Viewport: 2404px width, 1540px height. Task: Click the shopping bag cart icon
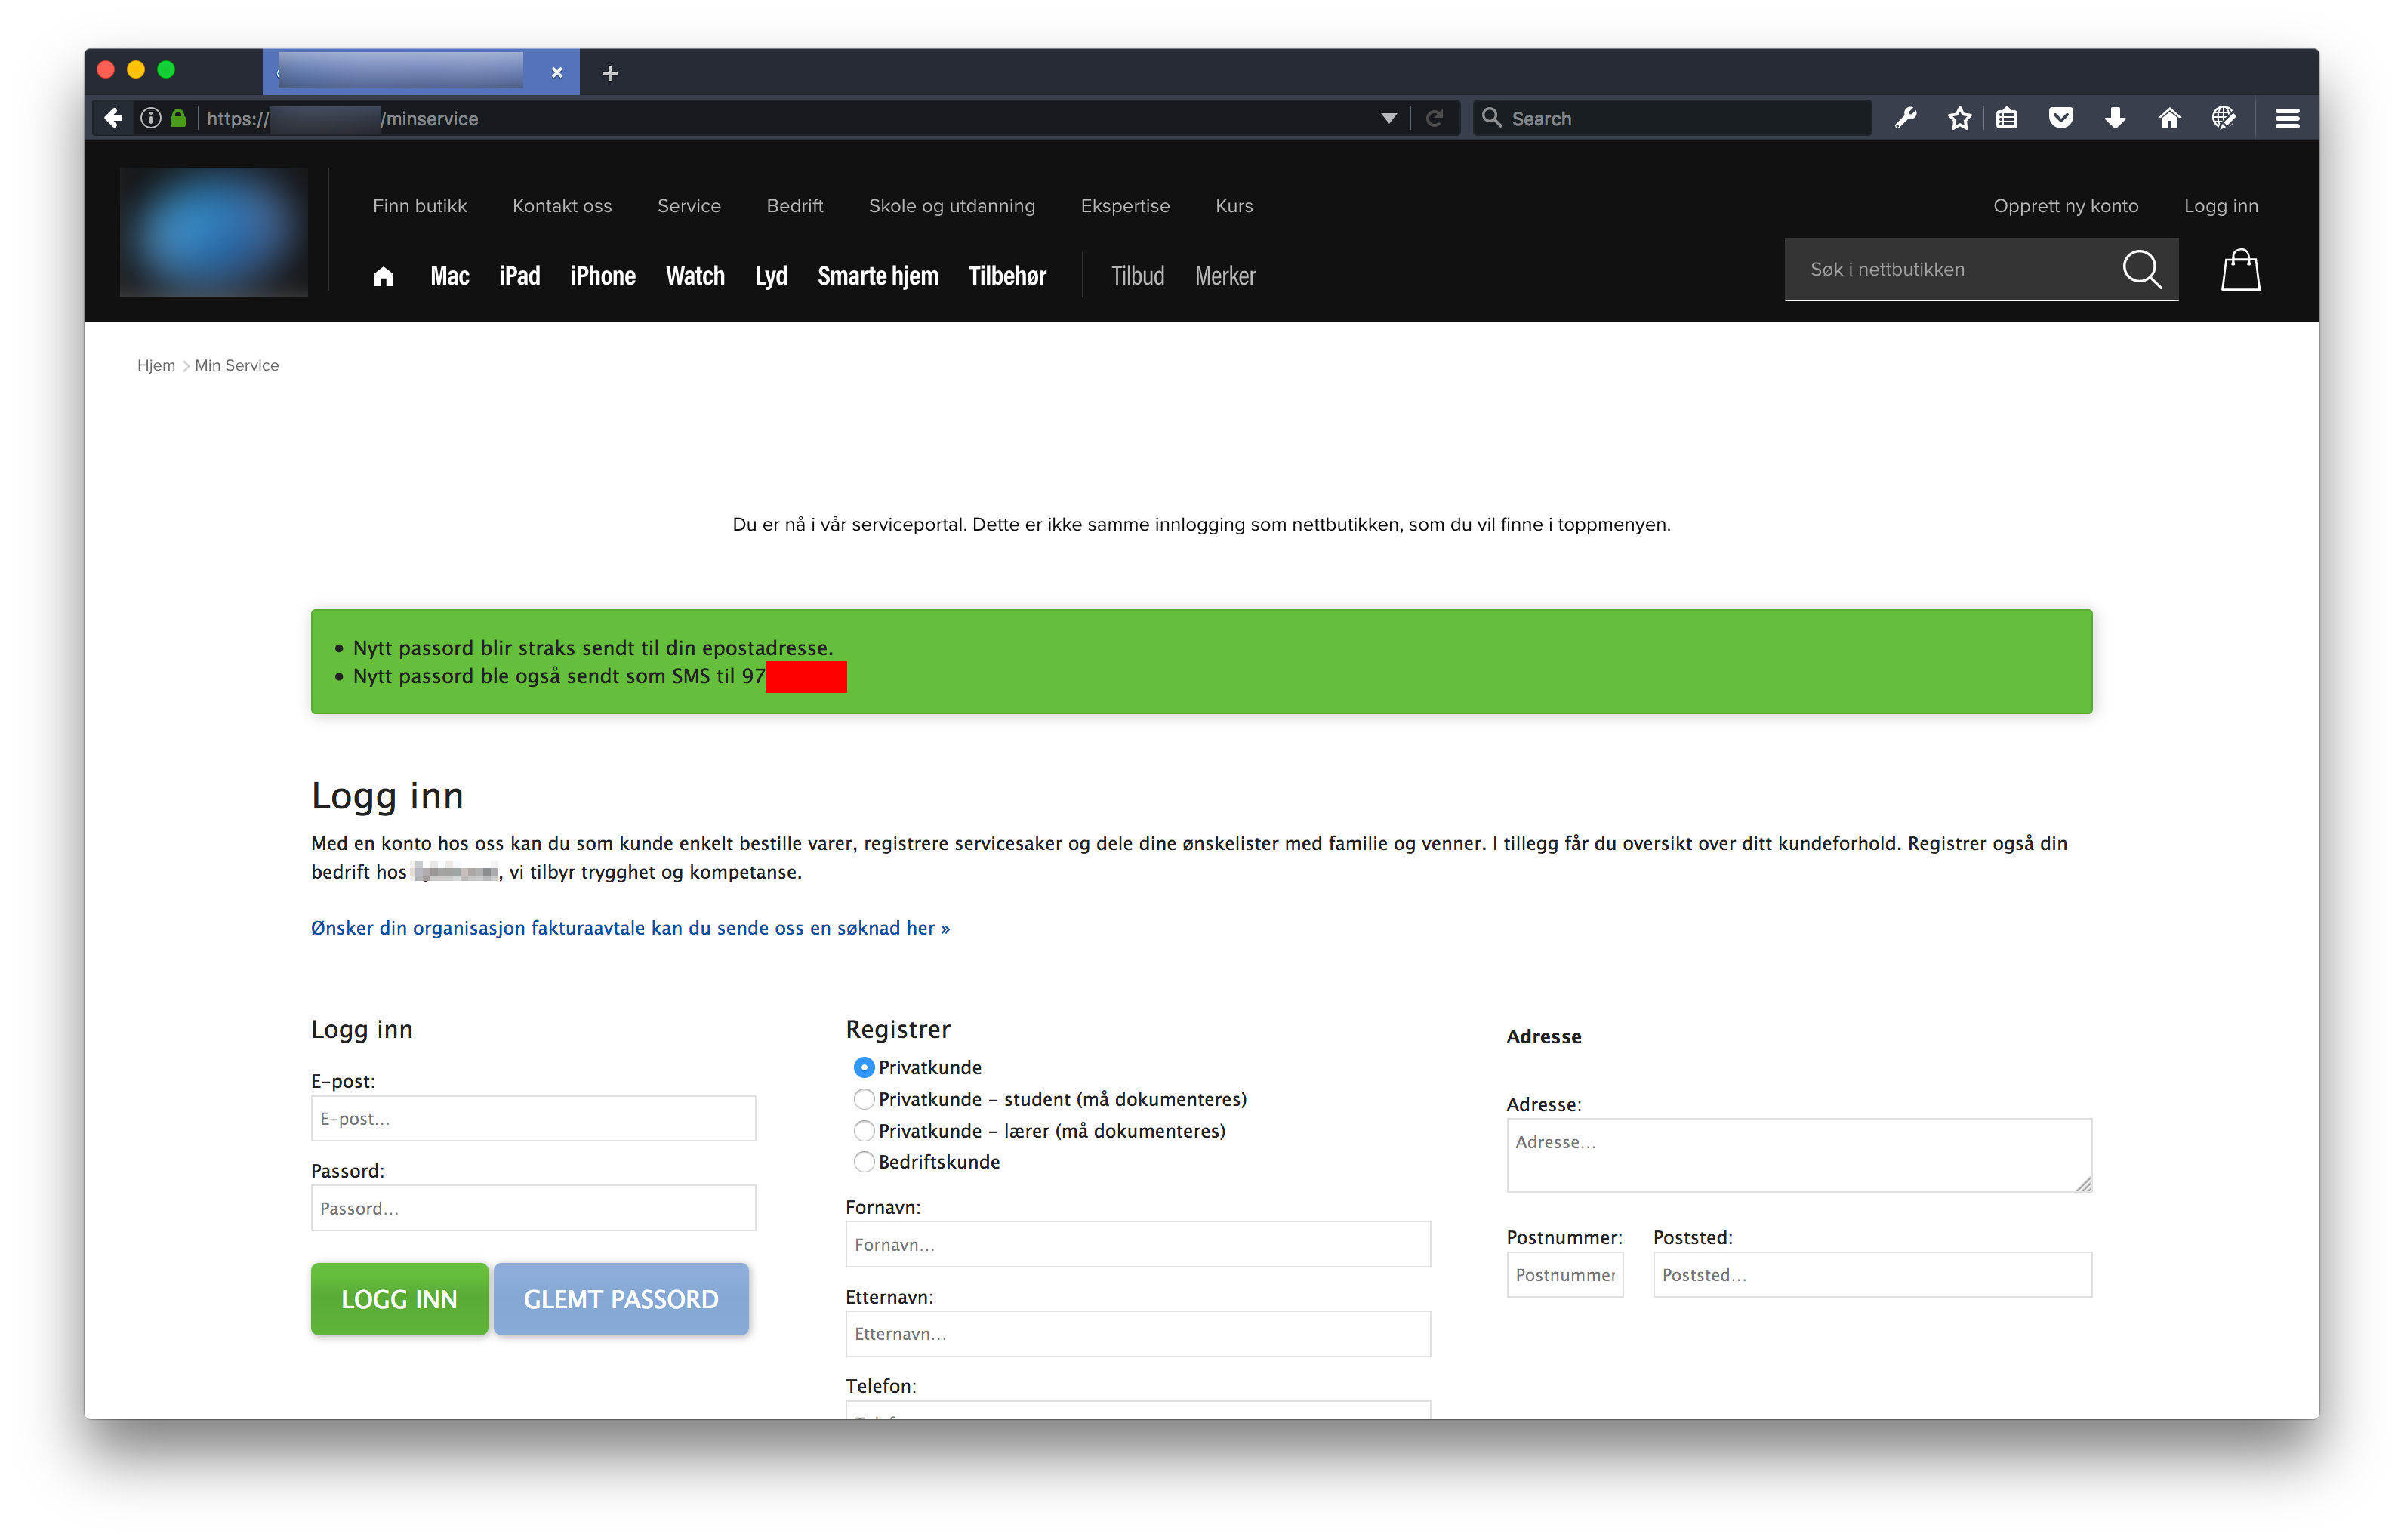2240,270
